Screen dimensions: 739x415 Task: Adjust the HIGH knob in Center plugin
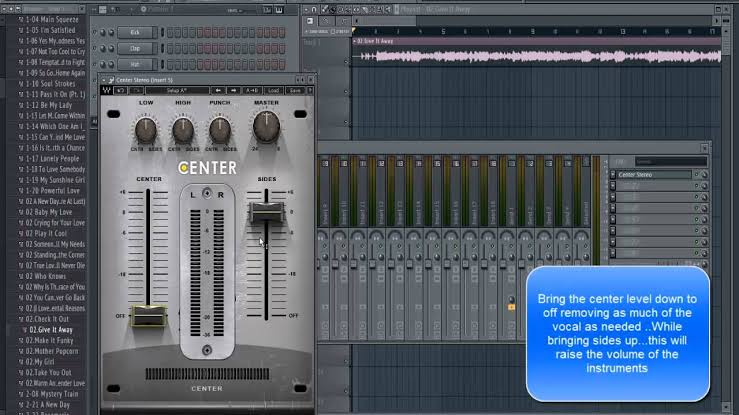[183, 130]
